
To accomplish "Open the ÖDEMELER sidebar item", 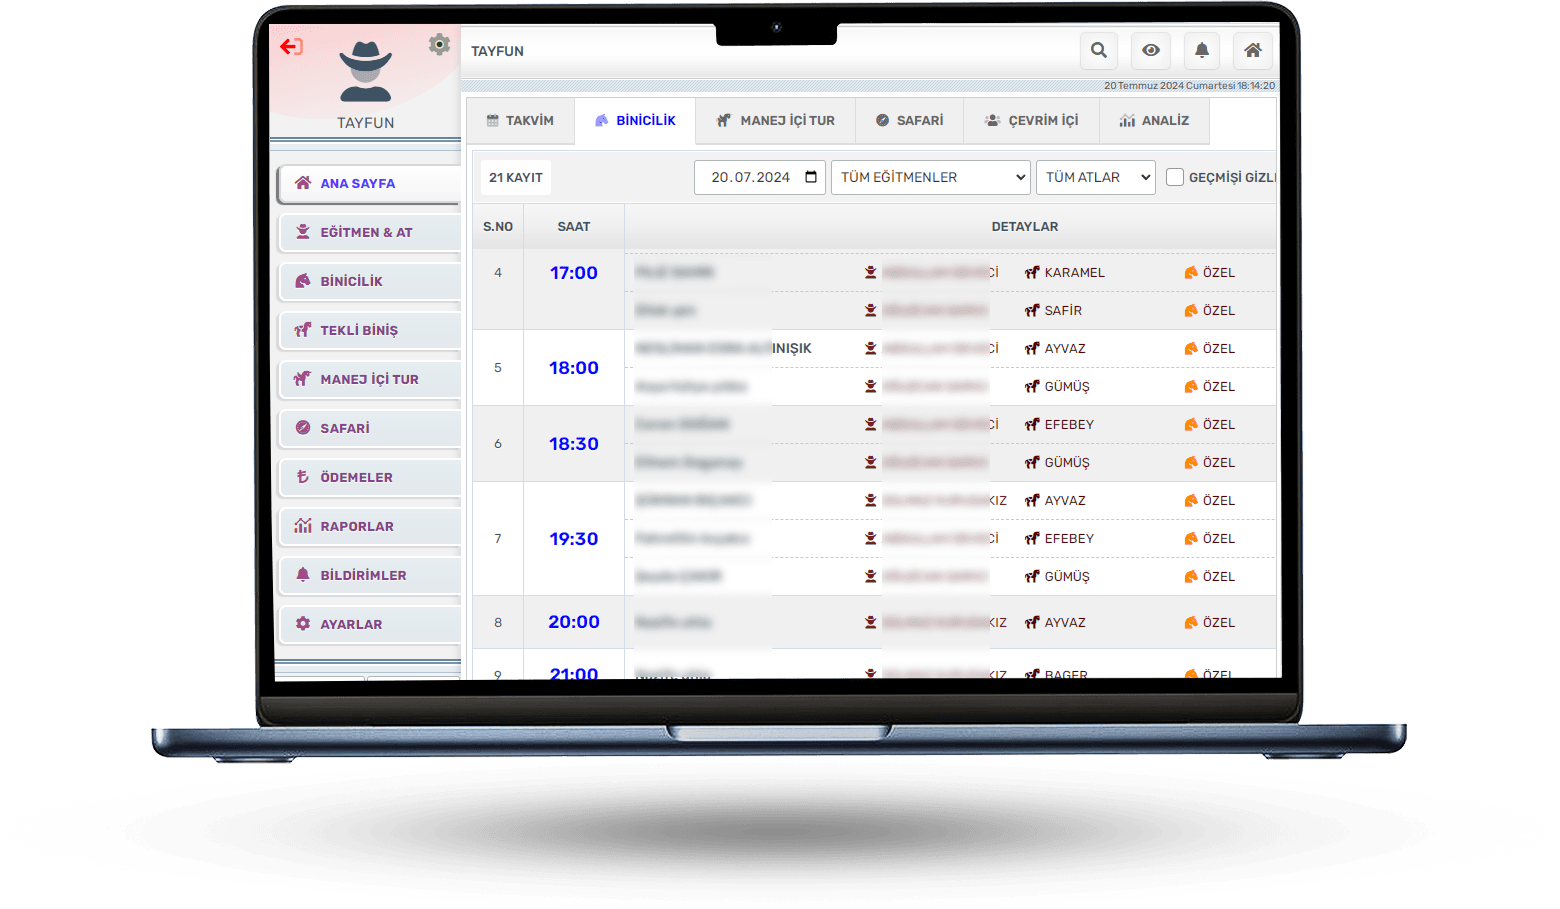I will pyautogui.click(x=369, y=478).
